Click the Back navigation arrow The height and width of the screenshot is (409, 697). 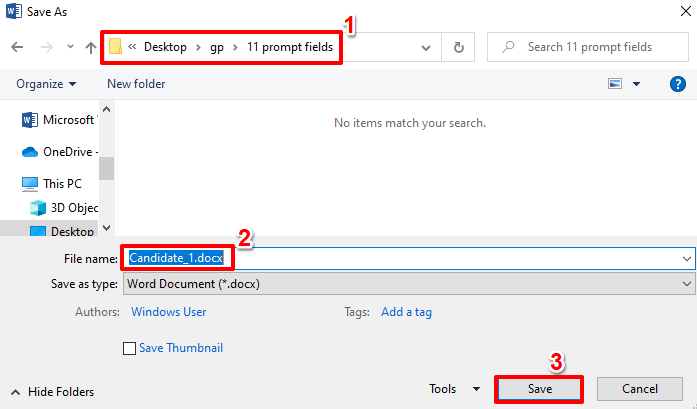pyautogui.click(x=17, y=47)
